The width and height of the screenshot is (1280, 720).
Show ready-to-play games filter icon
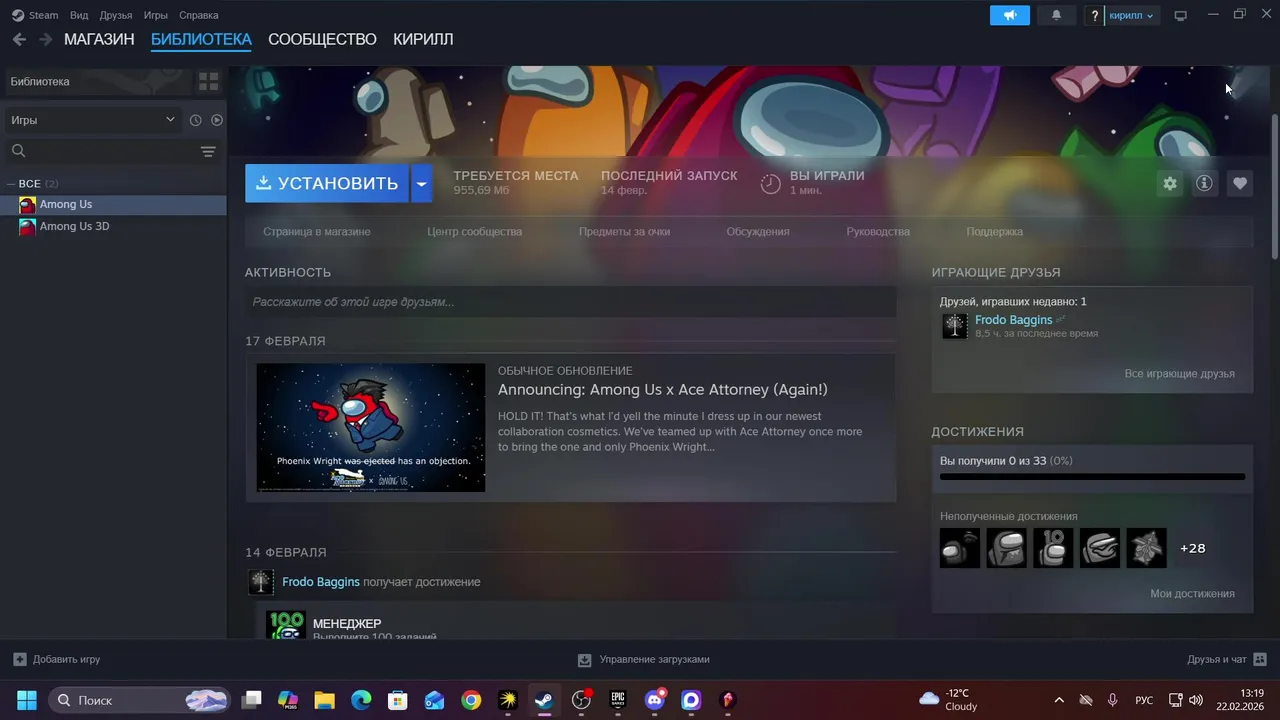[x=217, y=120]
